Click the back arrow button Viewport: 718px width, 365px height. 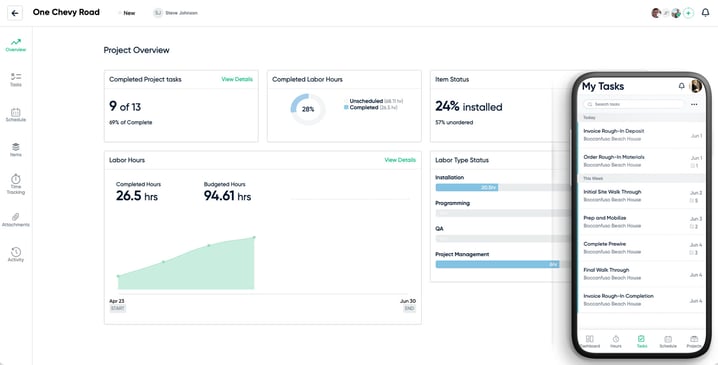click(15, 13)
